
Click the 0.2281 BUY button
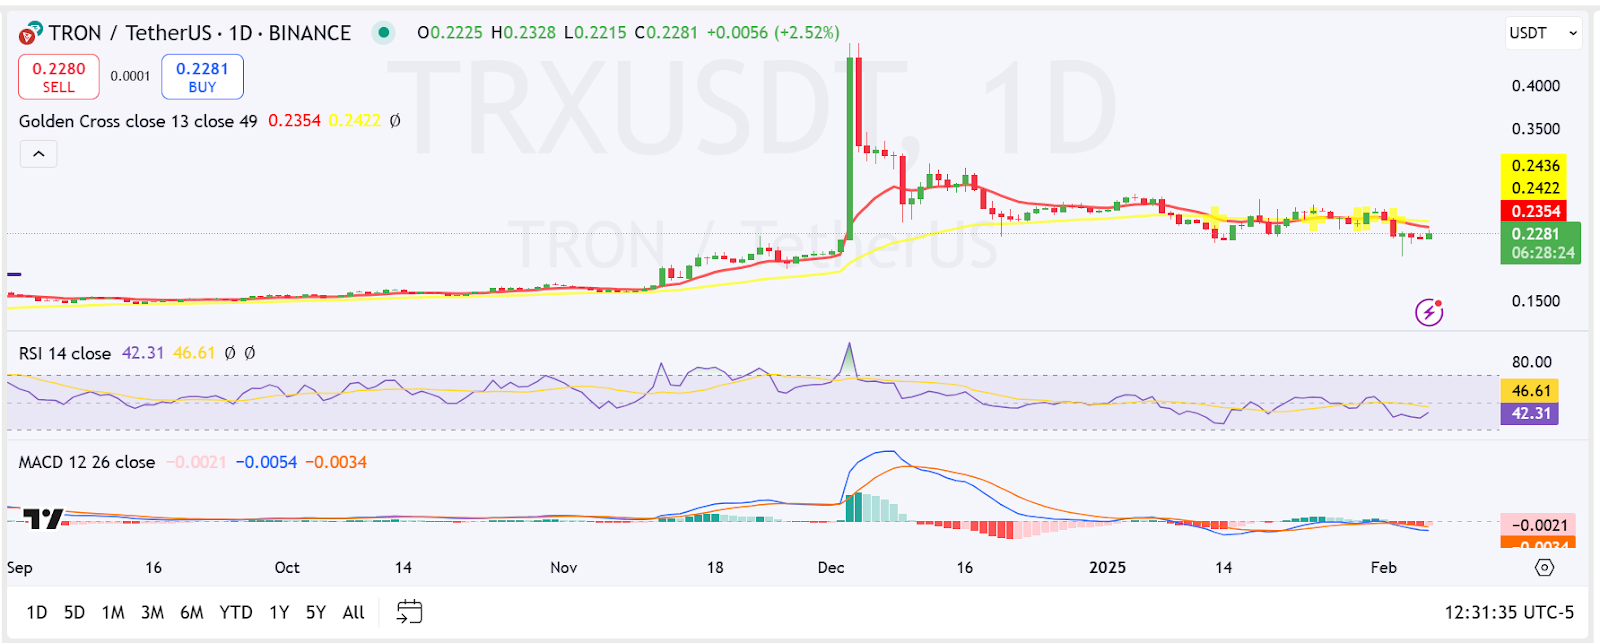pyautogui.click(x=202, y=77)
